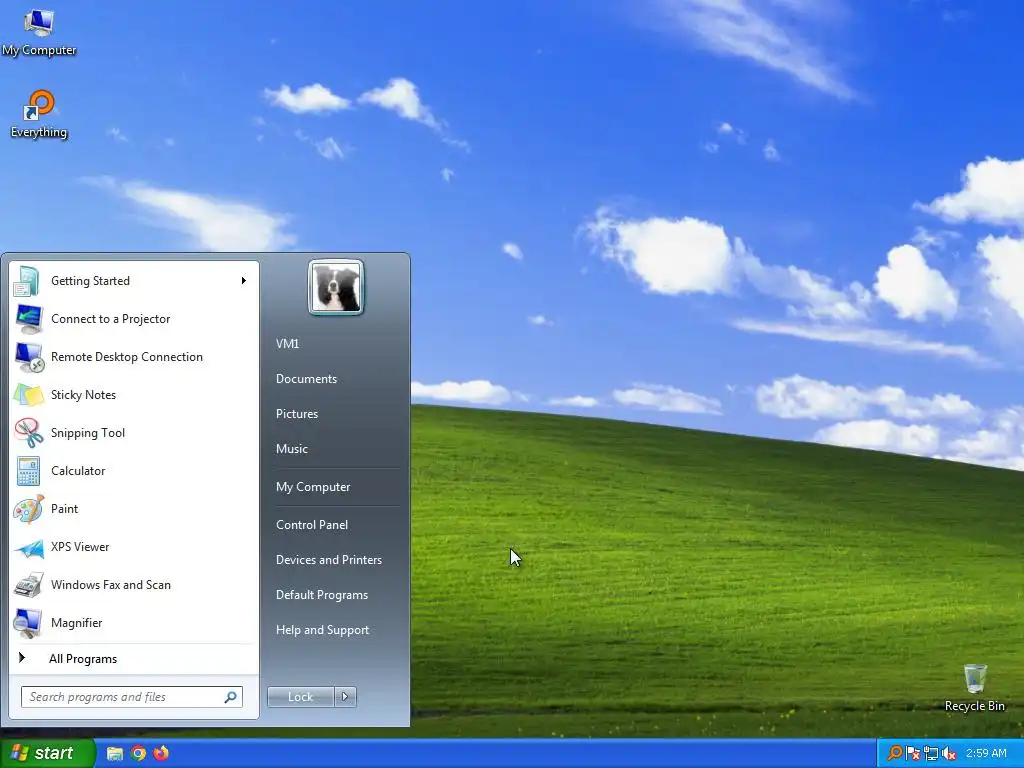Viewport: 1024px width, 768px height.
Task: Click the muted volume tray icon
Action: [949, 754]
